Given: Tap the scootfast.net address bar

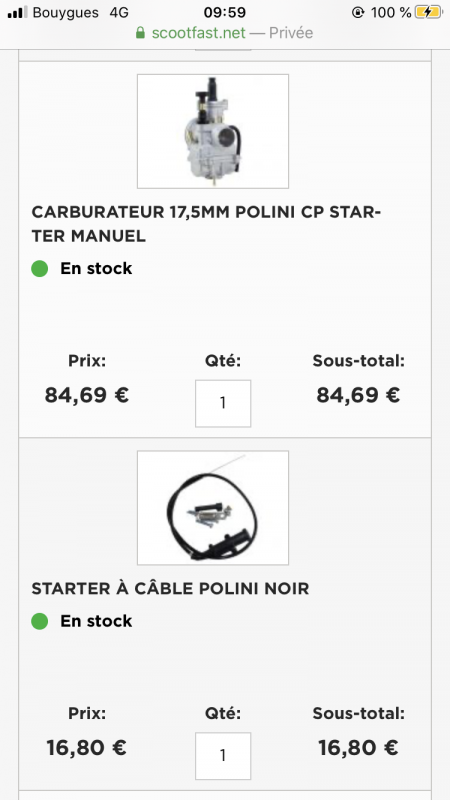Looking at the screenshot, I should pos(224,33).
